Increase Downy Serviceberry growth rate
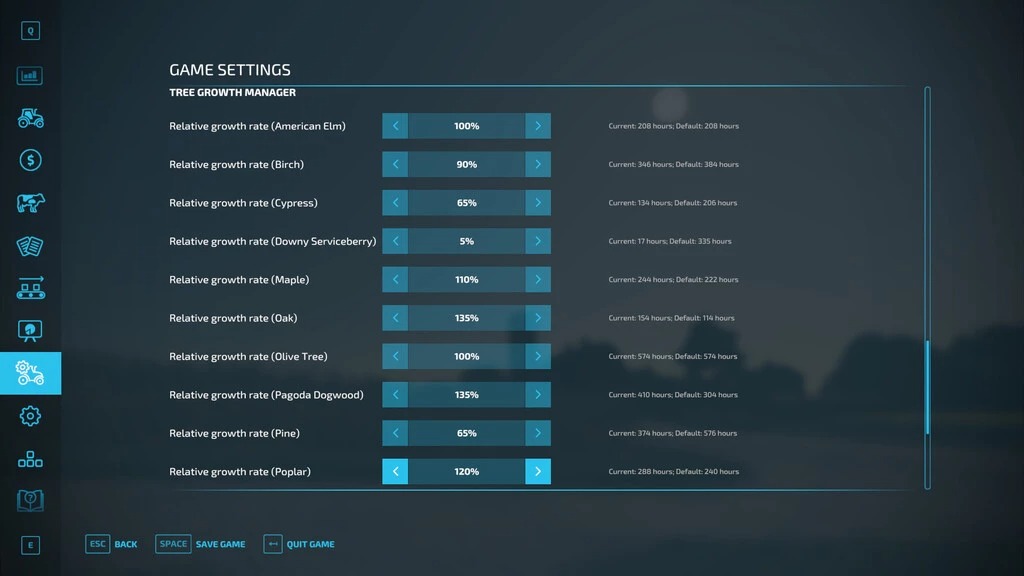Image resolution: width=1024 pixels, height=576 pixels. [x=538, y=241]
